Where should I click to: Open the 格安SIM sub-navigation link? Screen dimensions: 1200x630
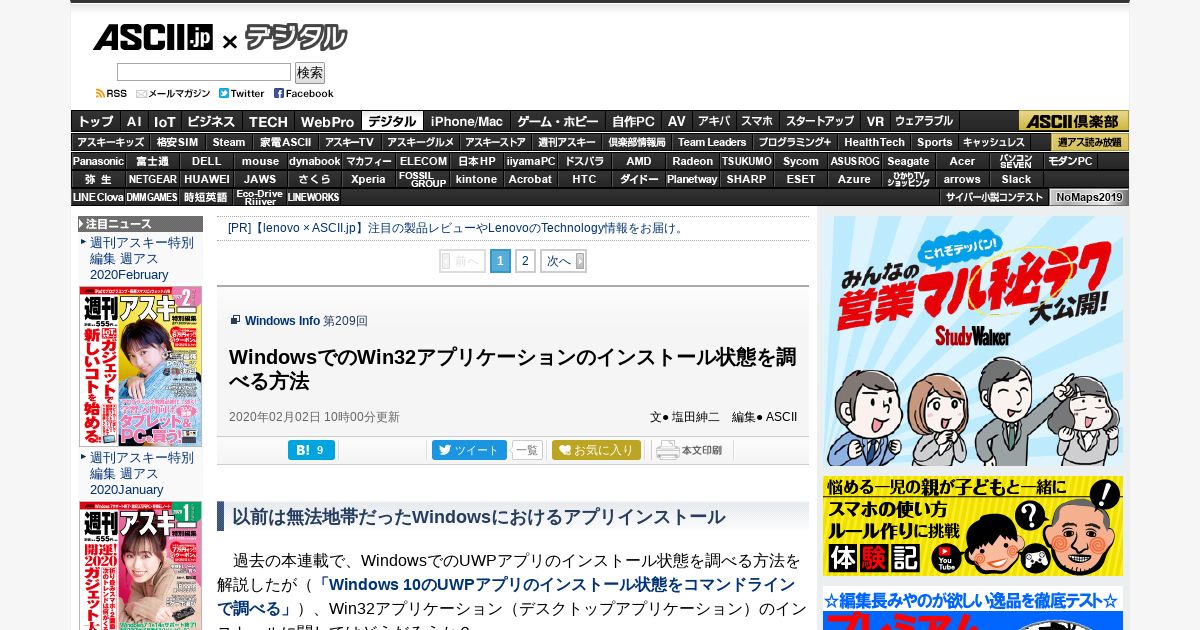(177, 142)
